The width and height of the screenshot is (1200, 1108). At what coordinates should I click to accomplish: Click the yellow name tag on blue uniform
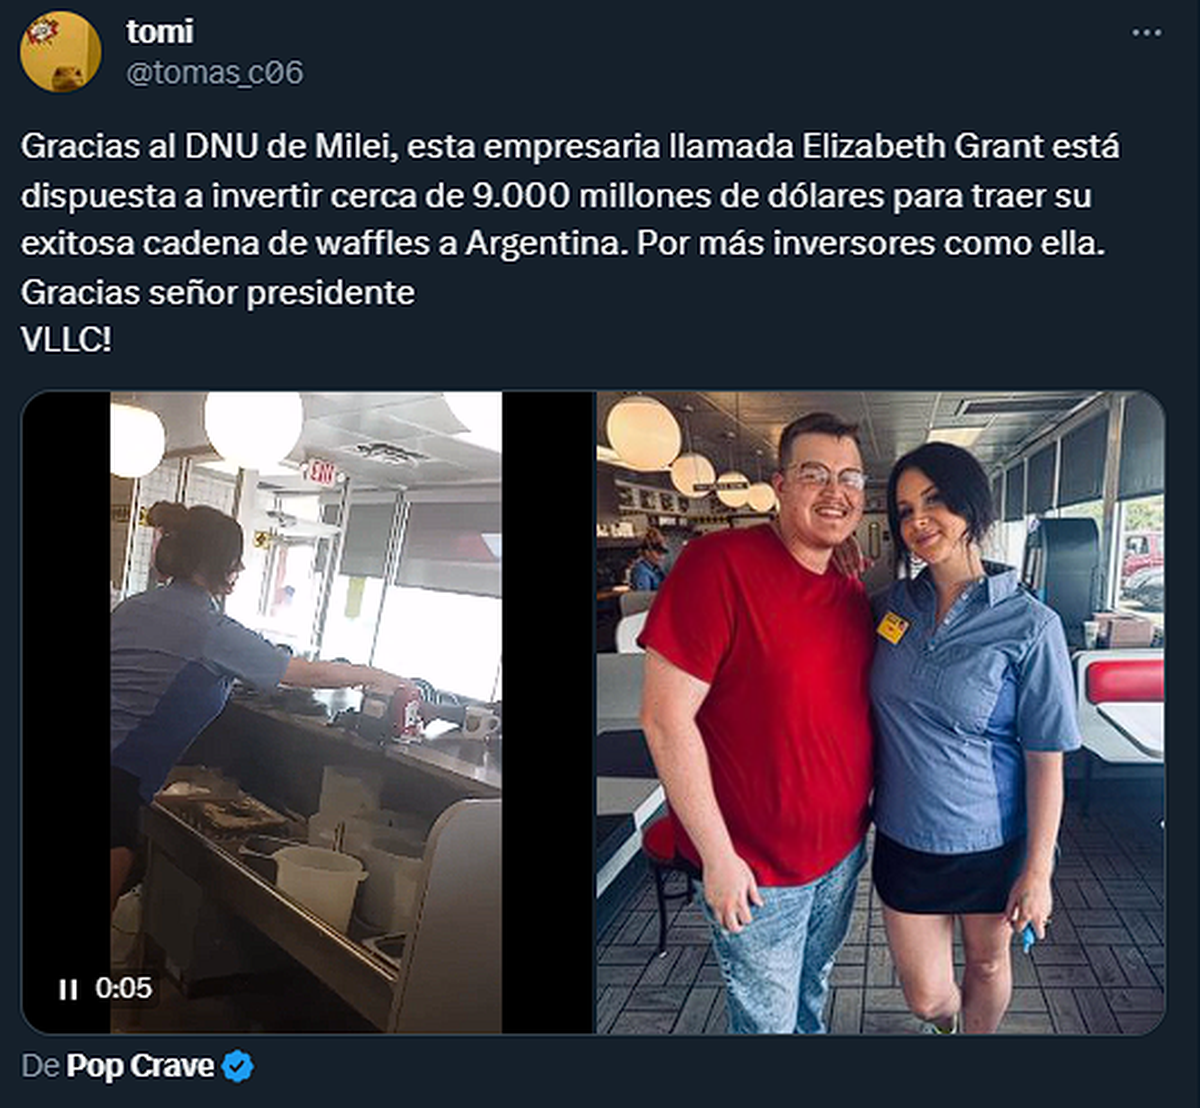point(892,628)
